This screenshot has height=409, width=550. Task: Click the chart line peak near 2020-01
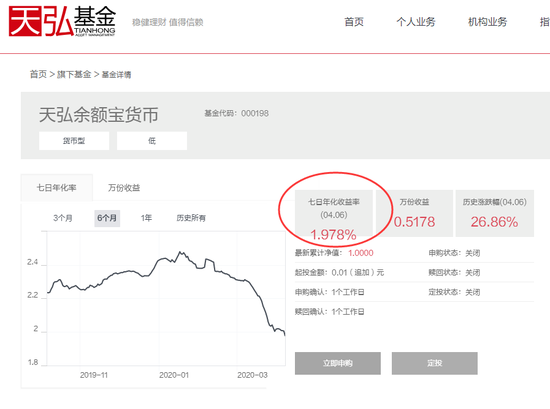pos(180,252)
